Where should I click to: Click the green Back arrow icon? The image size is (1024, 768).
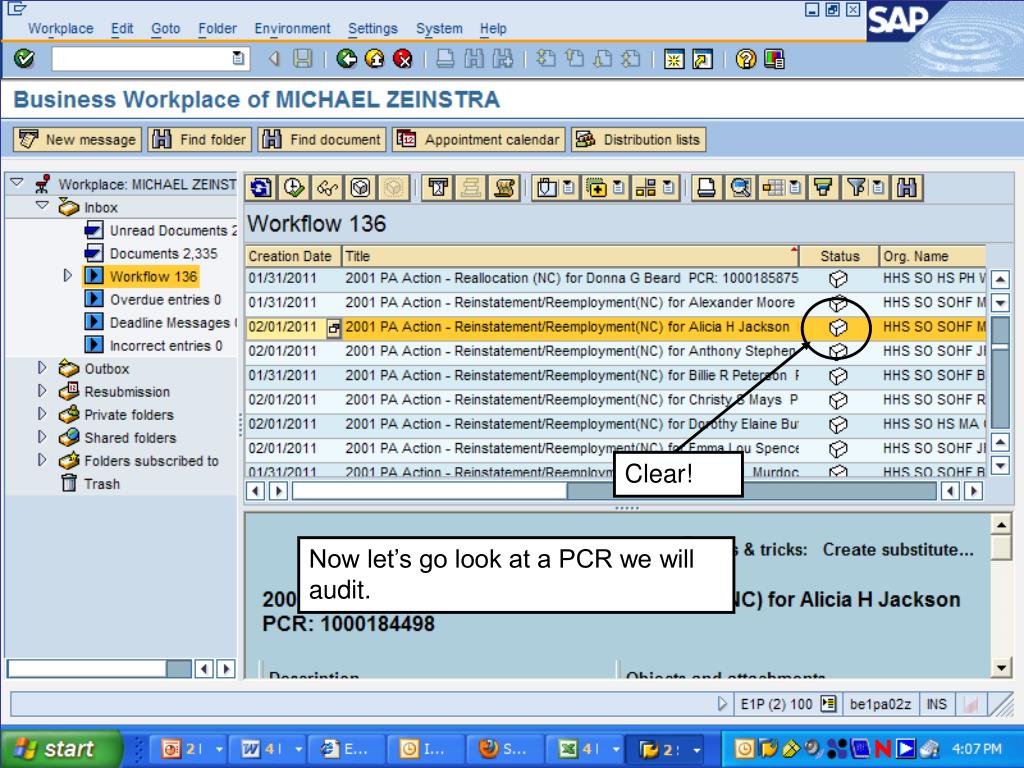coord(347,59)
